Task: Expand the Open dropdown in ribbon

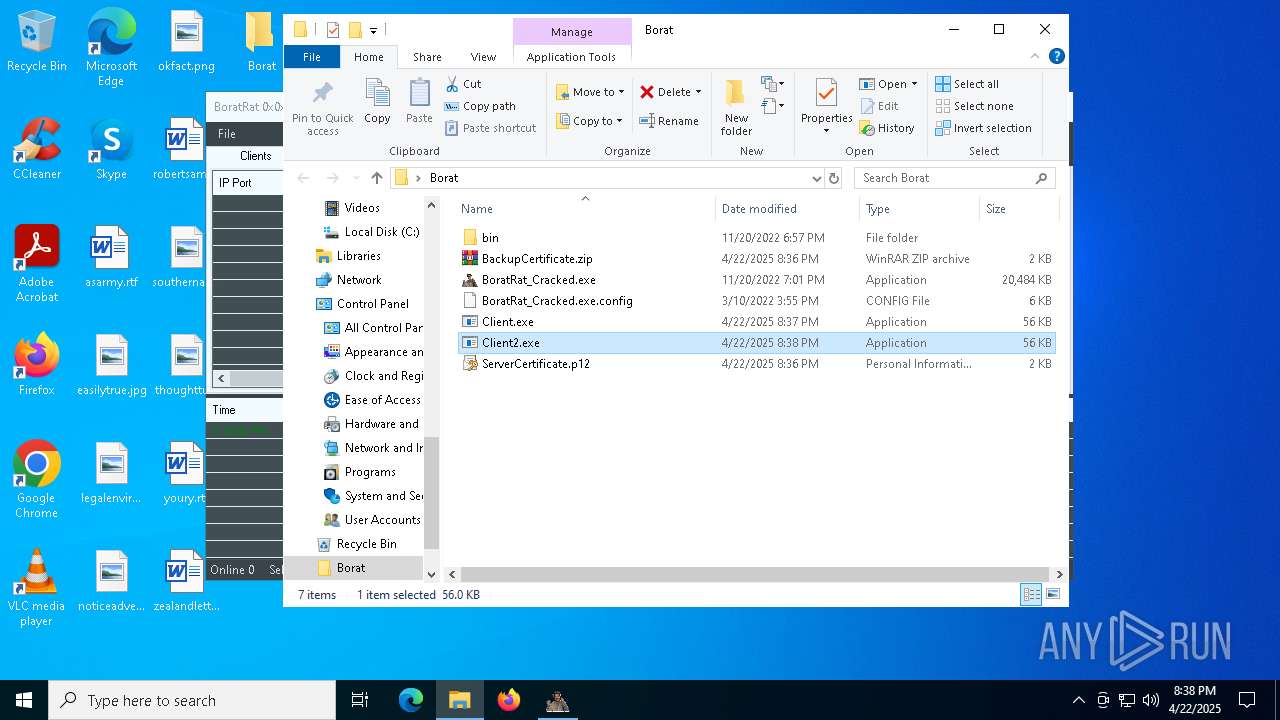Action: coord(914,84)
